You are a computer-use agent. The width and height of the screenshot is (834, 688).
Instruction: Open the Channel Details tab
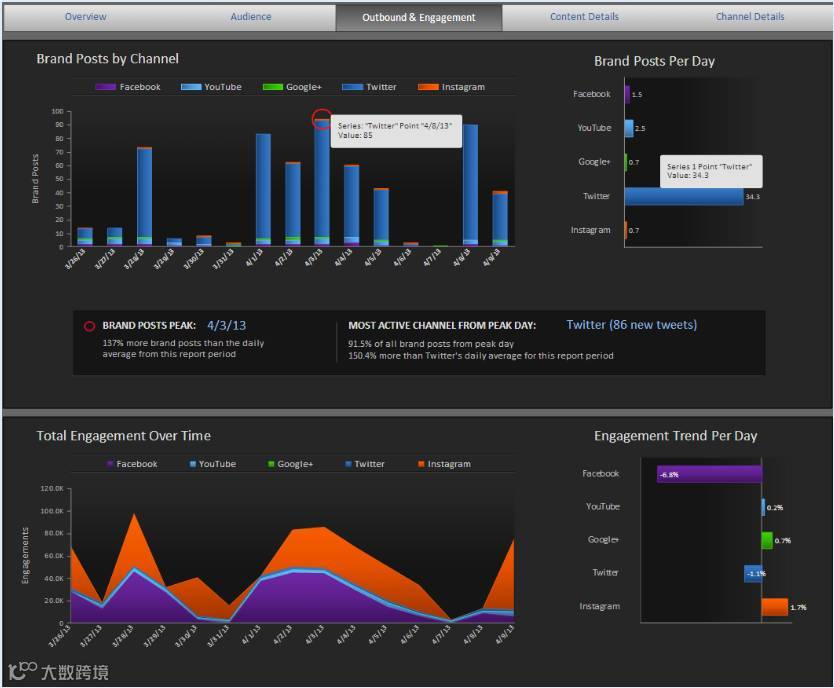click(x=749, y=17)
